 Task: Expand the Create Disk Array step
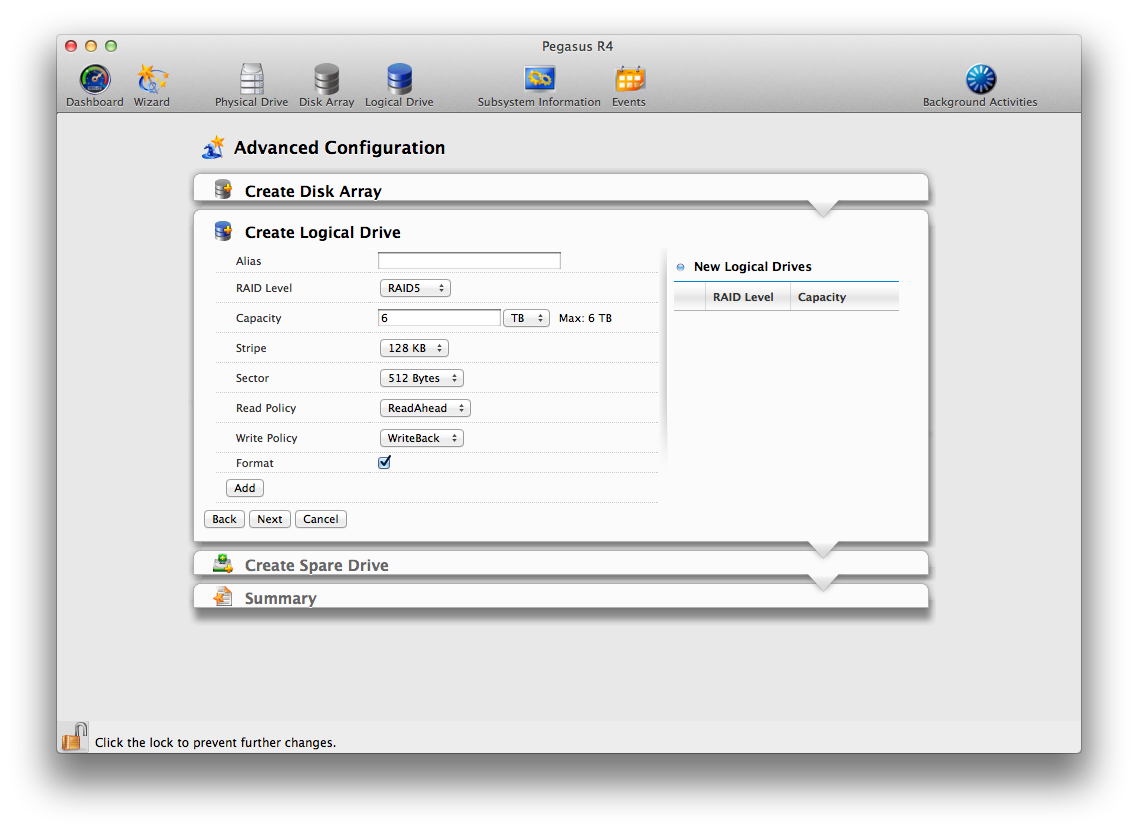[x=313, y=191]
